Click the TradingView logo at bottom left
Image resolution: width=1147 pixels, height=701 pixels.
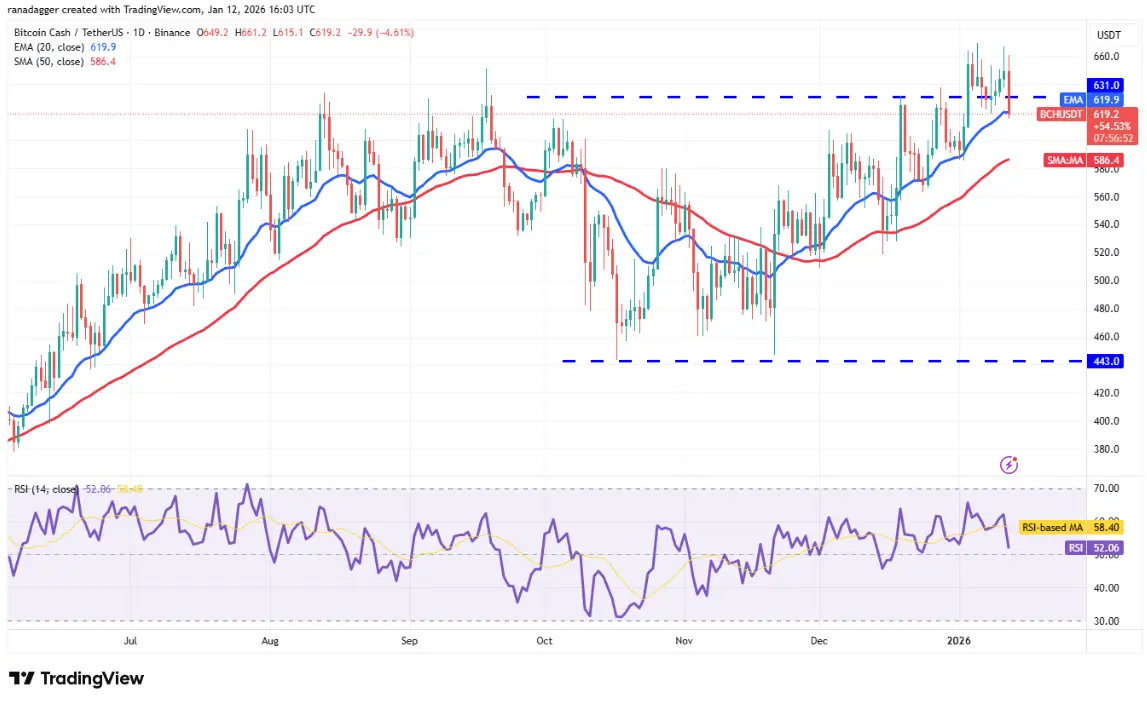click(76, 678)
